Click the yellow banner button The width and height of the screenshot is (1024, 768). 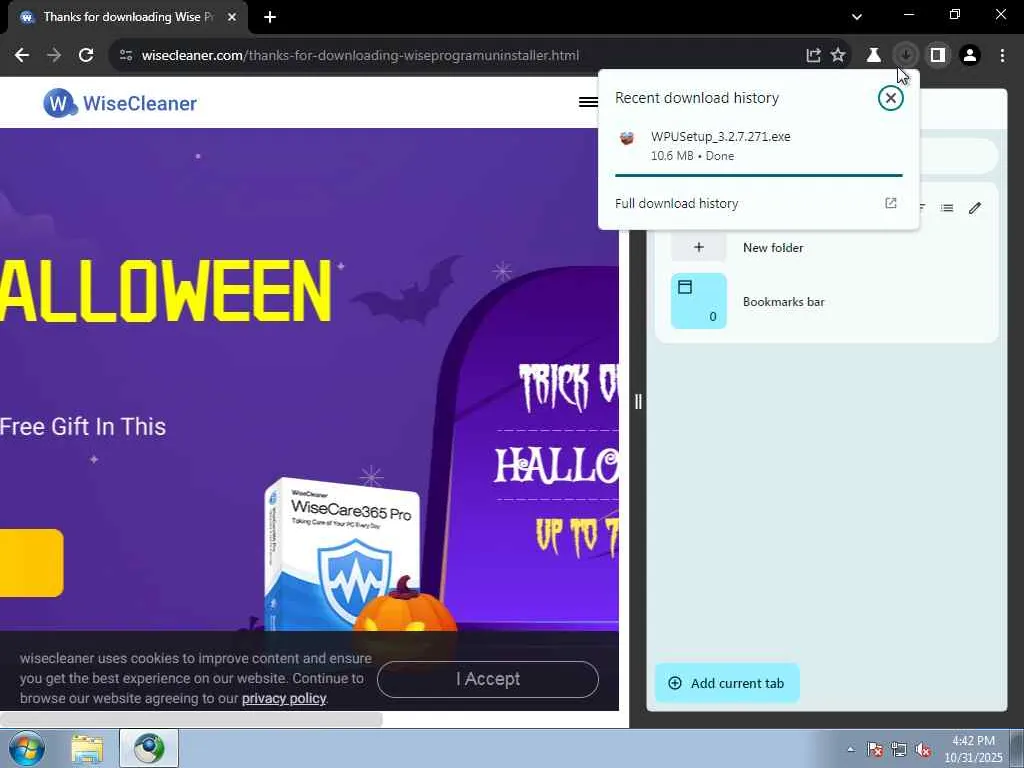tap(31, 563)
